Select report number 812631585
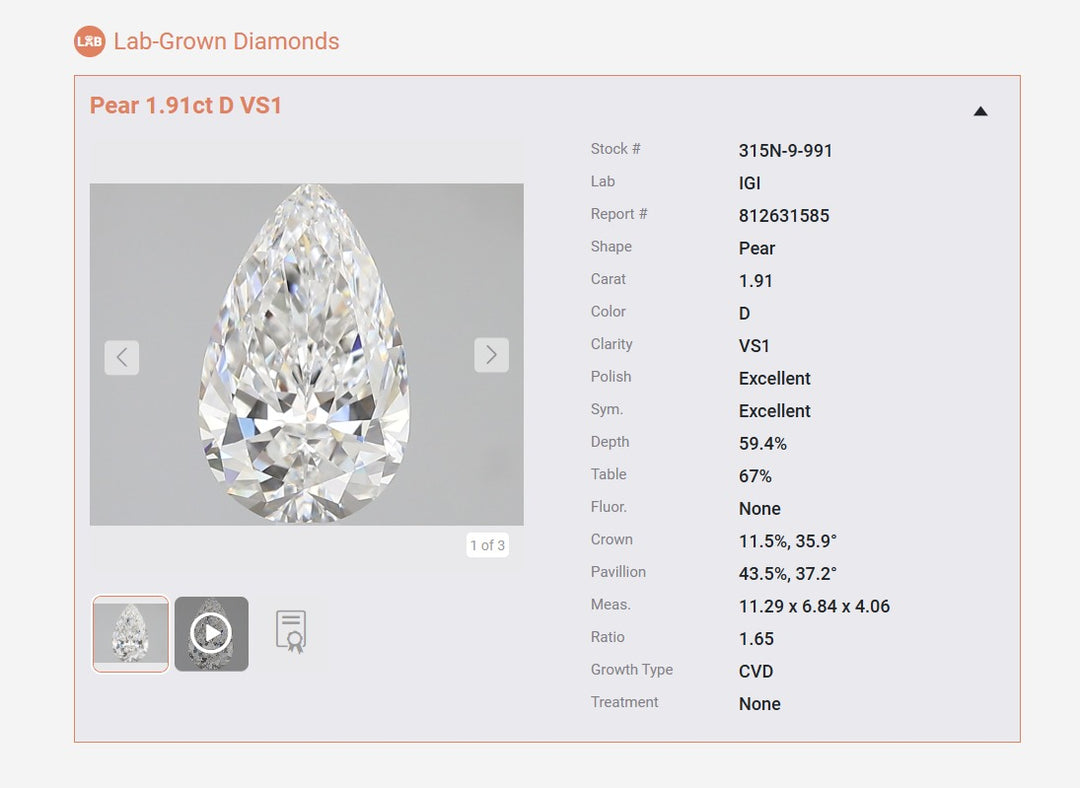Screen dimensions: 1080x788 pos(785,216)
